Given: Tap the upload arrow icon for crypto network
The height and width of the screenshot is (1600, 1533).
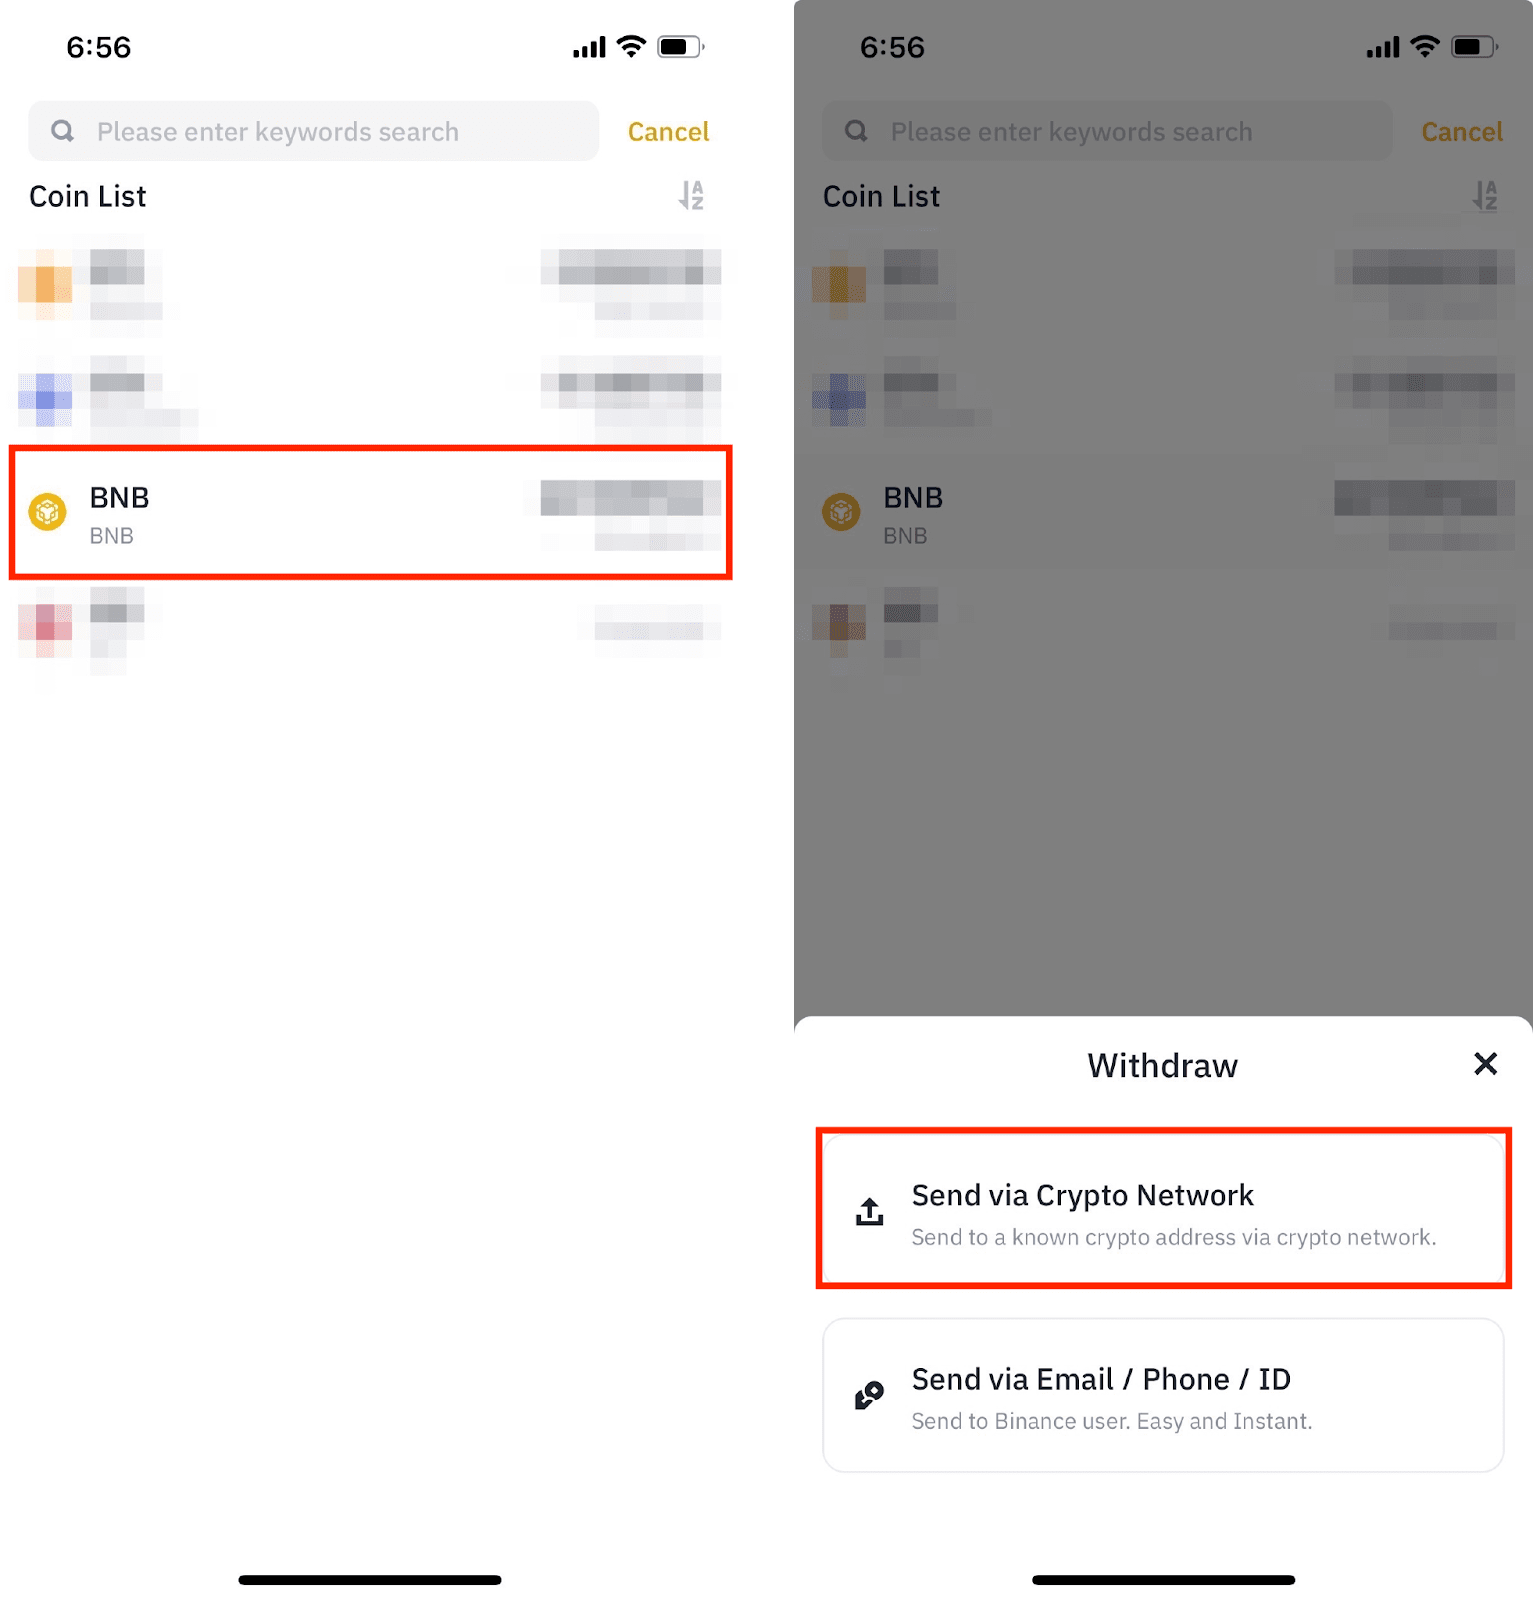Looking at the screenshot, I should tap(869, 1211).
